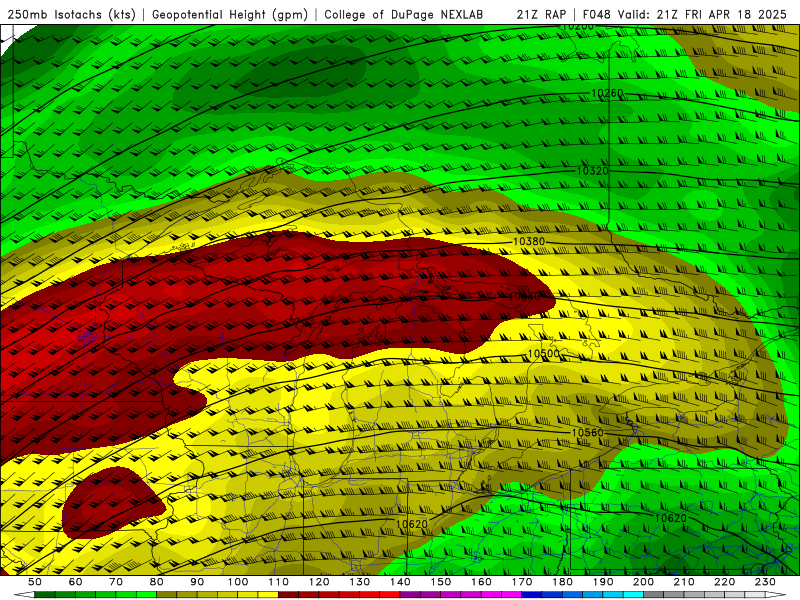
Task: Select the 10560 height contour label
Action: pyautogui.click(x=587, y=433)
